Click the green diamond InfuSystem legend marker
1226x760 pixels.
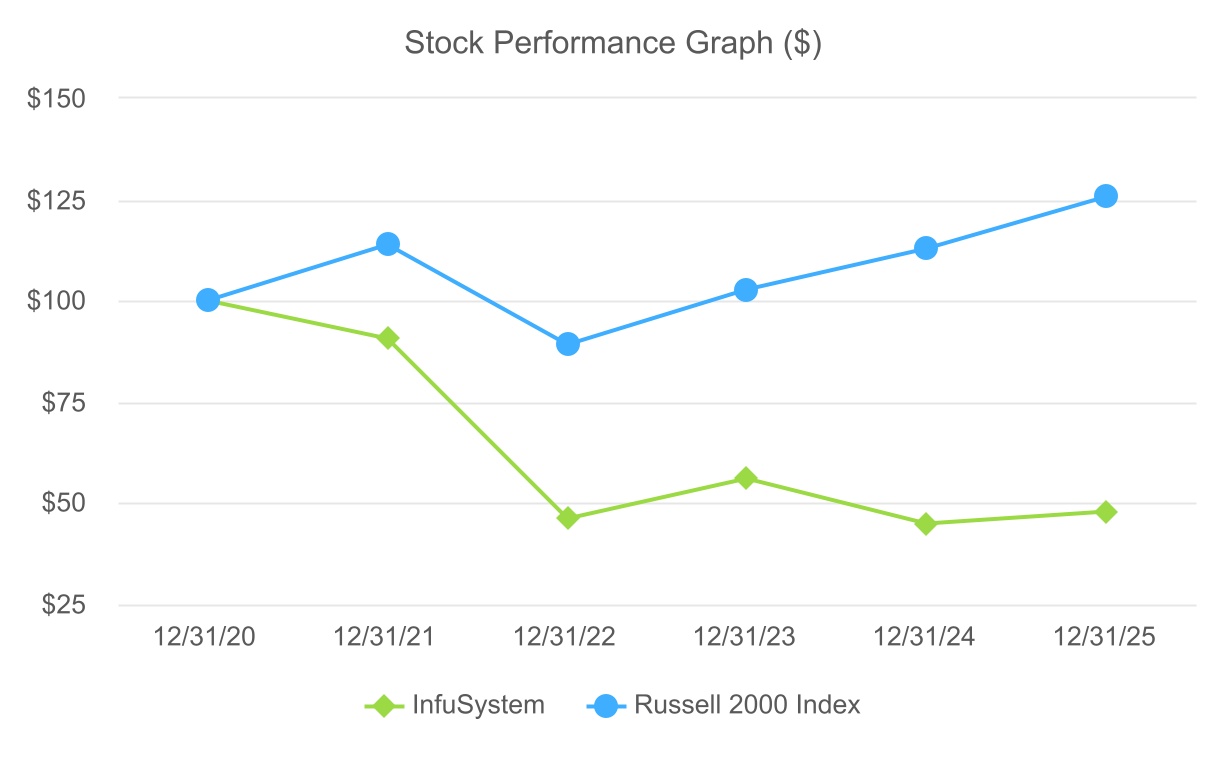click(x=379, y=705)
